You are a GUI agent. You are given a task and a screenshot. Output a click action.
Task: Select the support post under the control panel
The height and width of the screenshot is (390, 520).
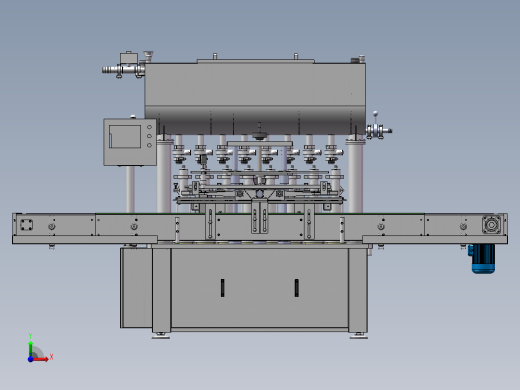tap(130, 189)
